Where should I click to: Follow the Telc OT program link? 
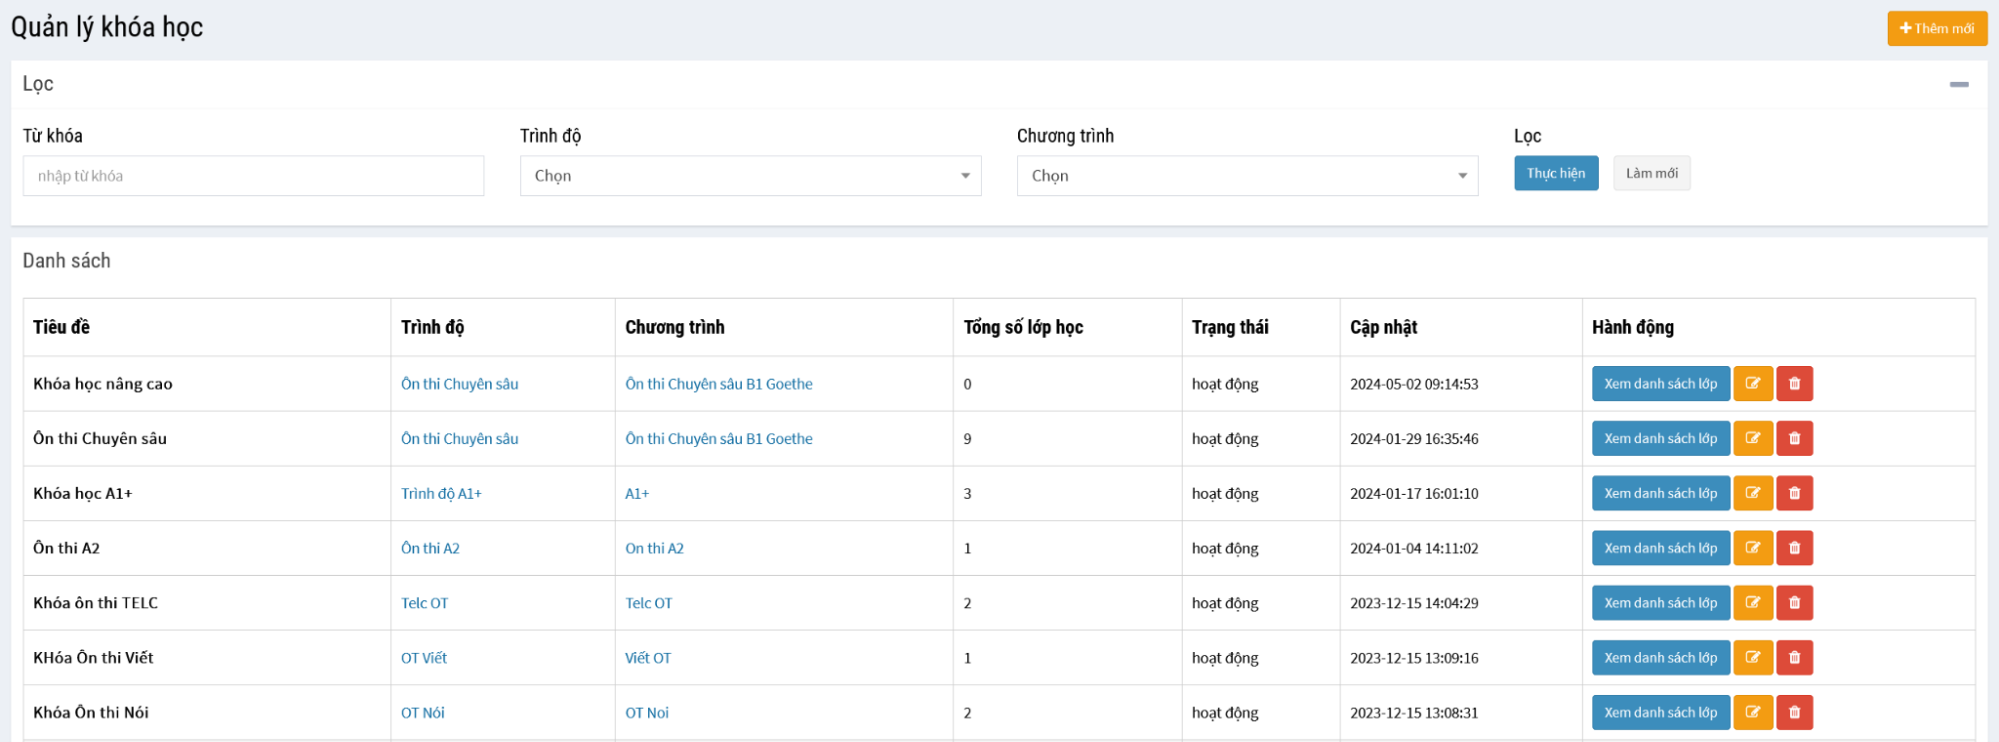[649, 603]
